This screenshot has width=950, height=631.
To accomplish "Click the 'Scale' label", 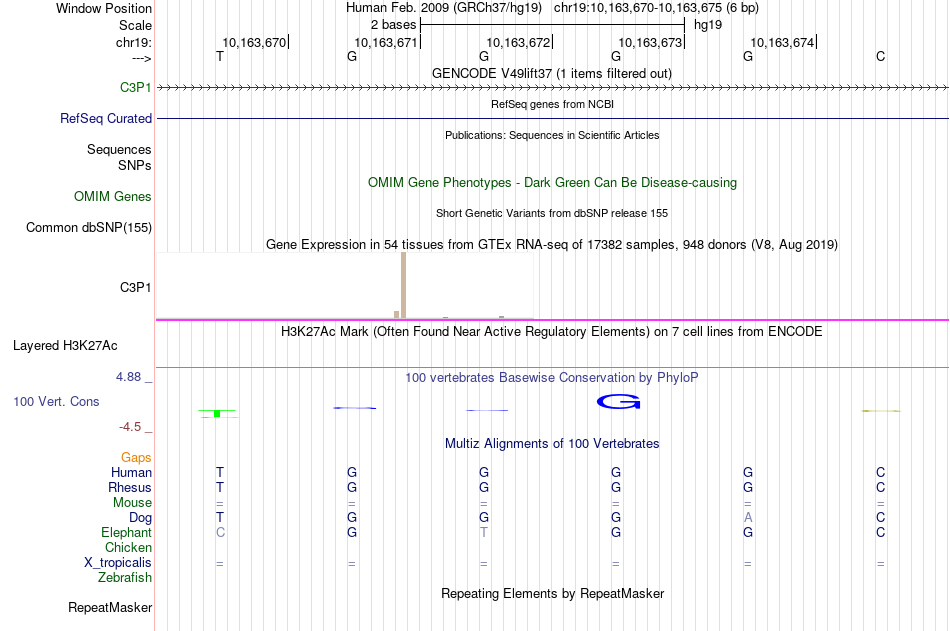I will click(x=136, y=25).
